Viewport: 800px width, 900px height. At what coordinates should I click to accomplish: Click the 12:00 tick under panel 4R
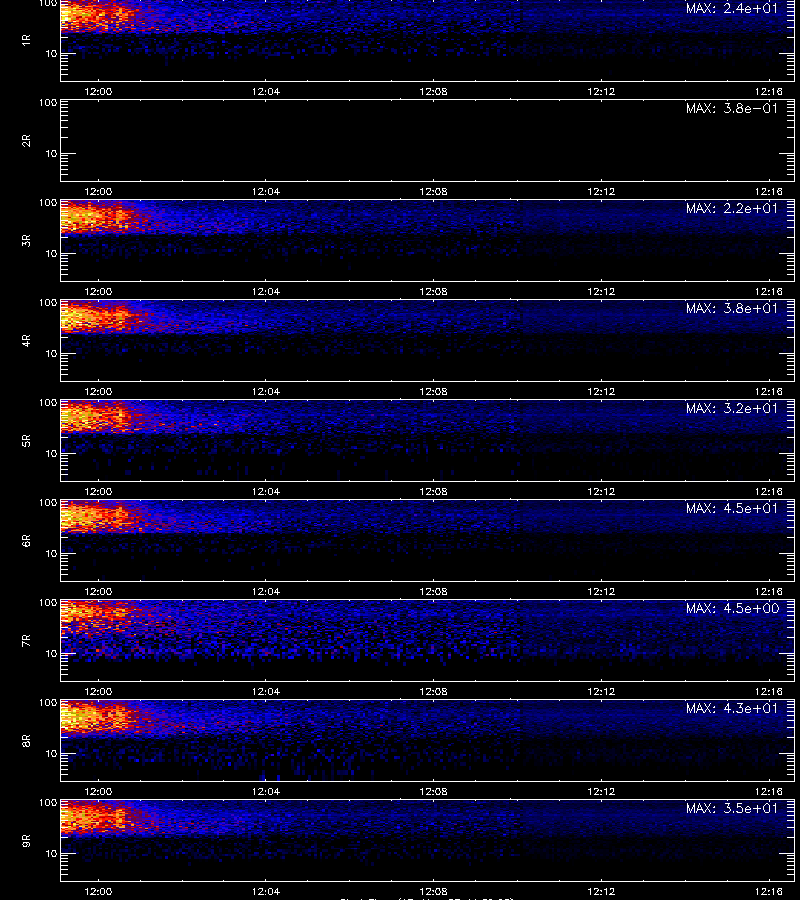(x=98, y=391)
